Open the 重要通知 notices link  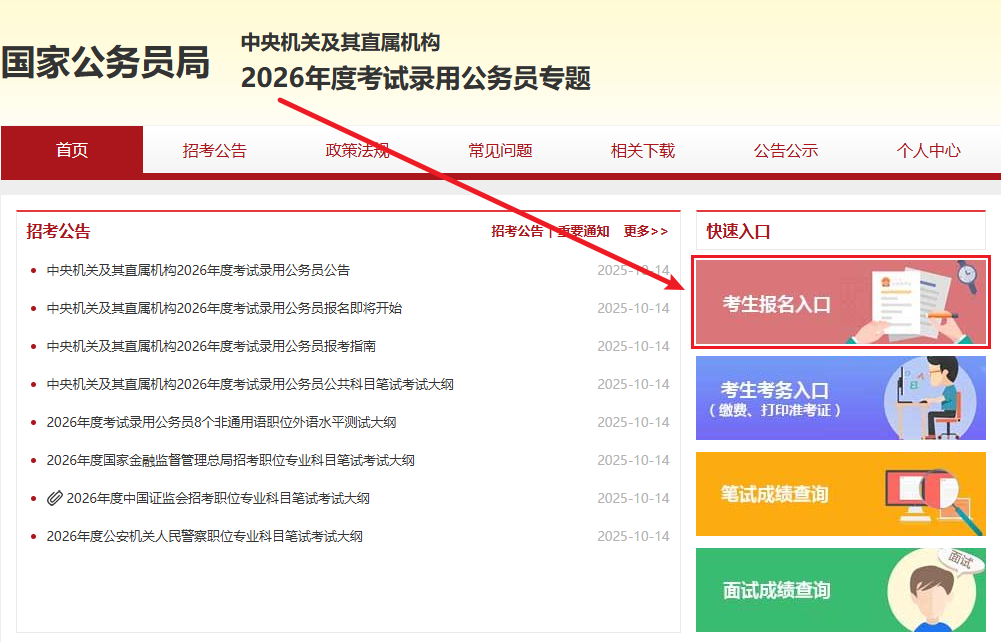583,230
